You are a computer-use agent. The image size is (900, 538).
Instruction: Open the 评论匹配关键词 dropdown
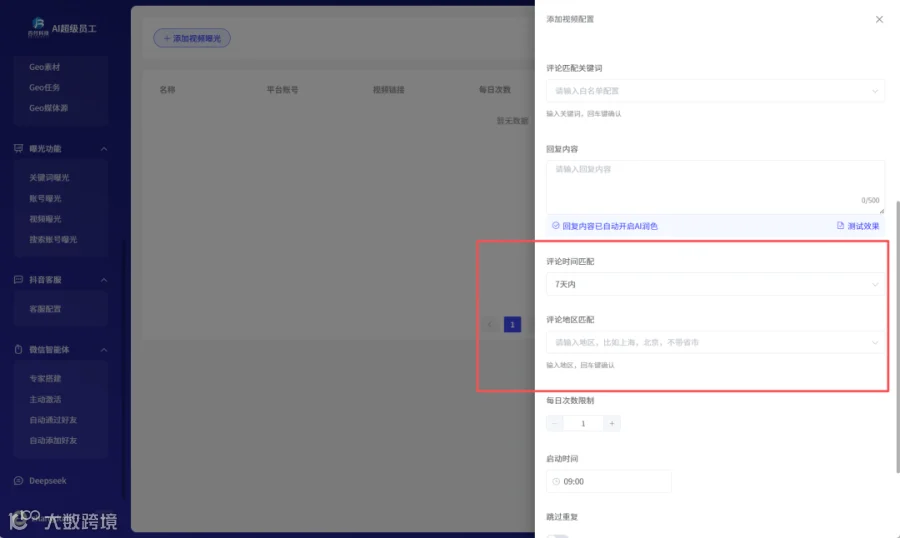coord(715,91)
